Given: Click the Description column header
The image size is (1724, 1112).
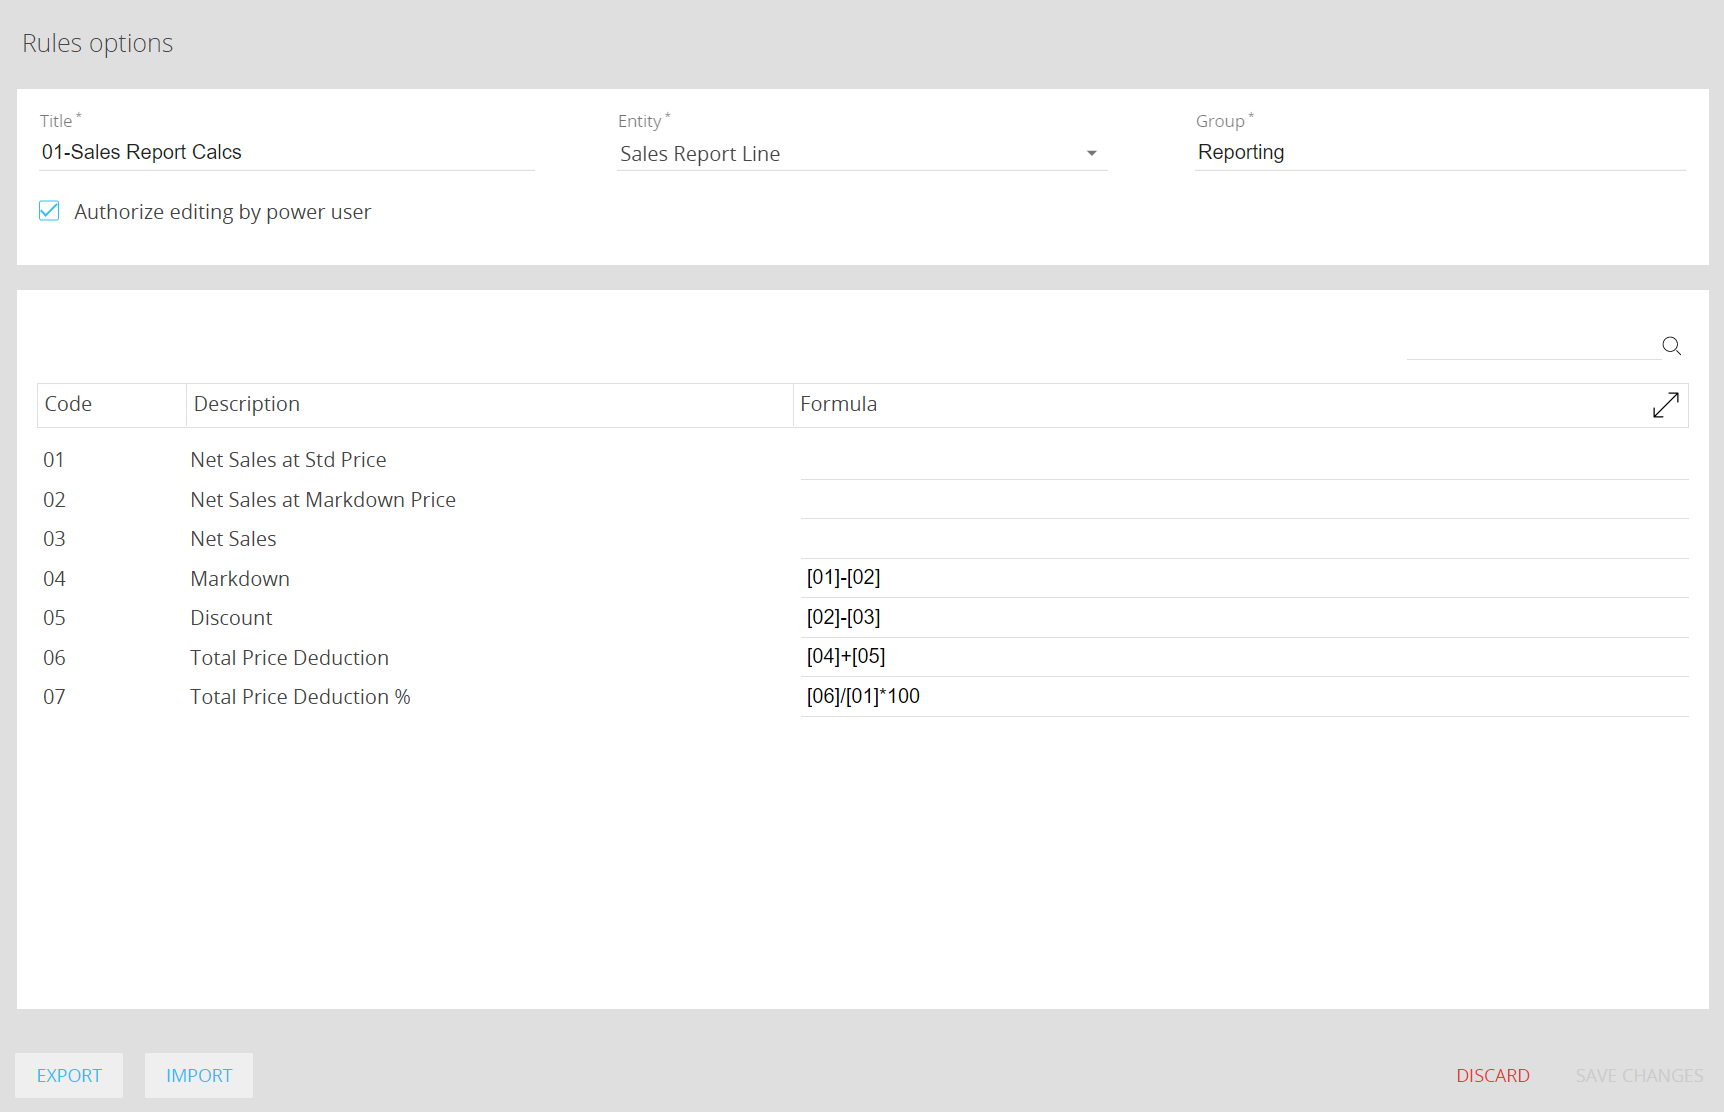Looking at the screenshot, I should 247,404.
